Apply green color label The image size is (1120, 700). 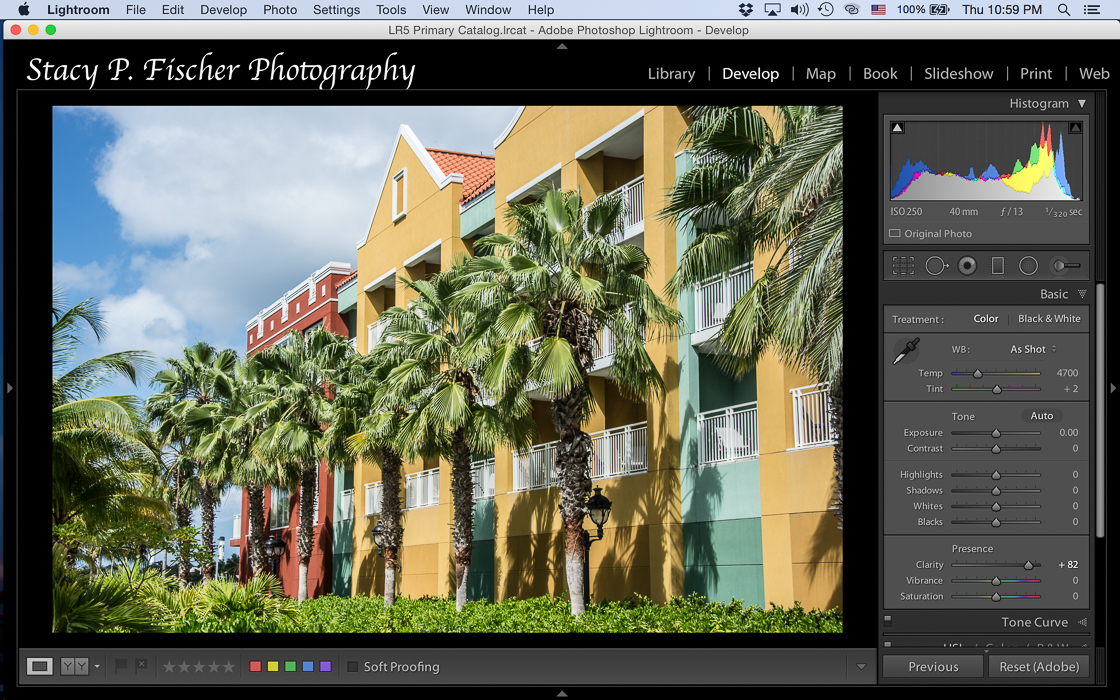tap(290, 666)
